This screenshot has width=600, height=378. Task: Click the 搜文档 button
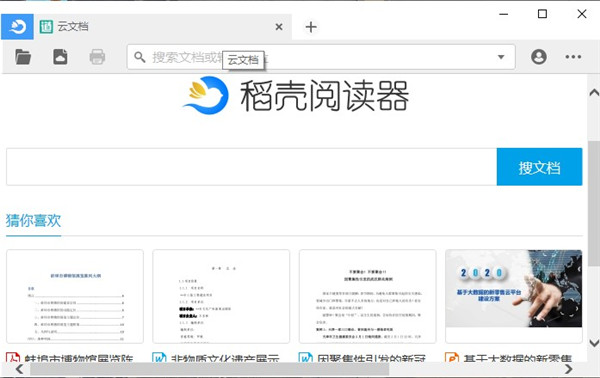(540, 167)
